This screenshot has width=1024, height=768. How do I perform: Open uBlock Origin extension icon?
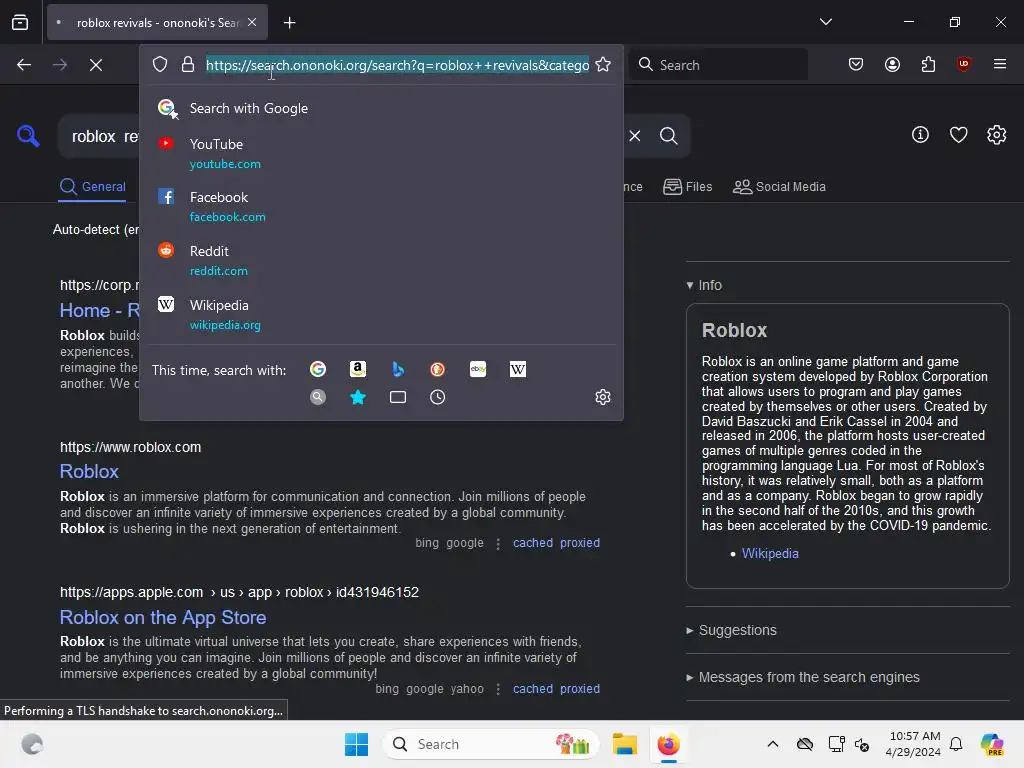tap(963, 64)
